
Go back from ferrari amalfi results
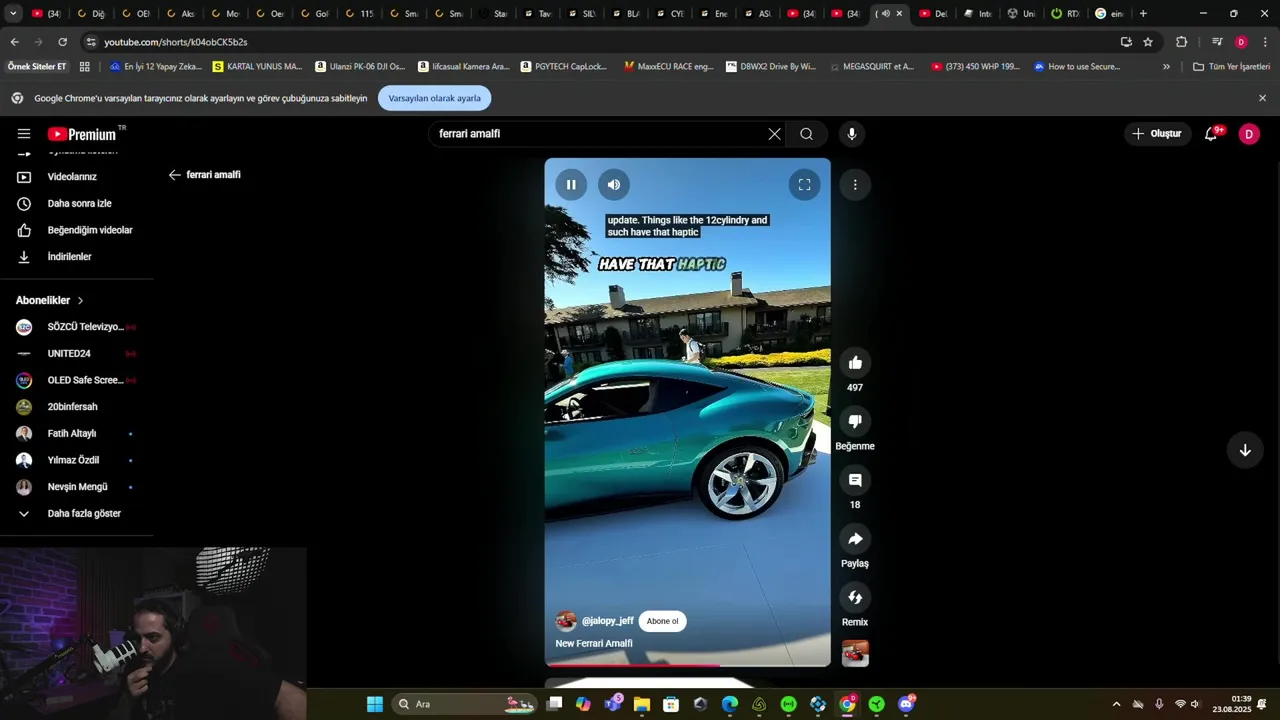coord(174,175)
